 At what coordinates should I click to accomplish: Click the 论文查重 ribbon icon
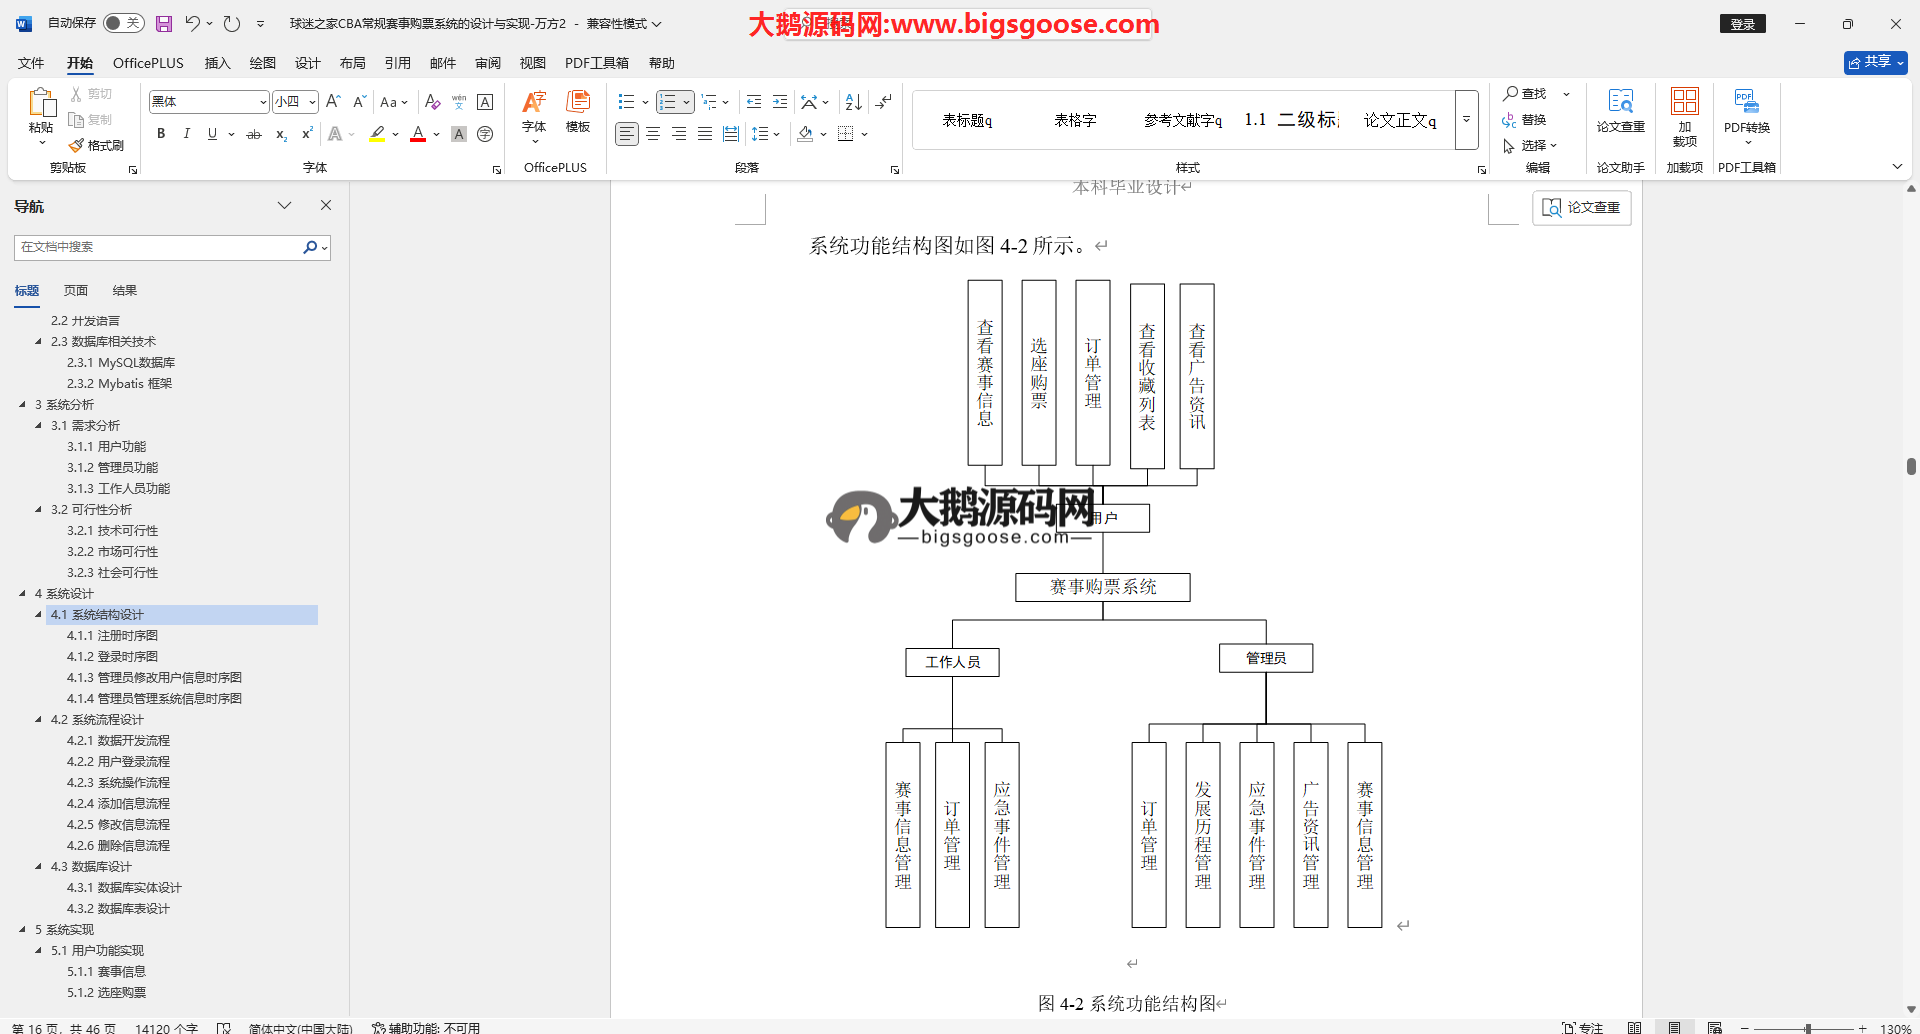[x=1620, y=112]
